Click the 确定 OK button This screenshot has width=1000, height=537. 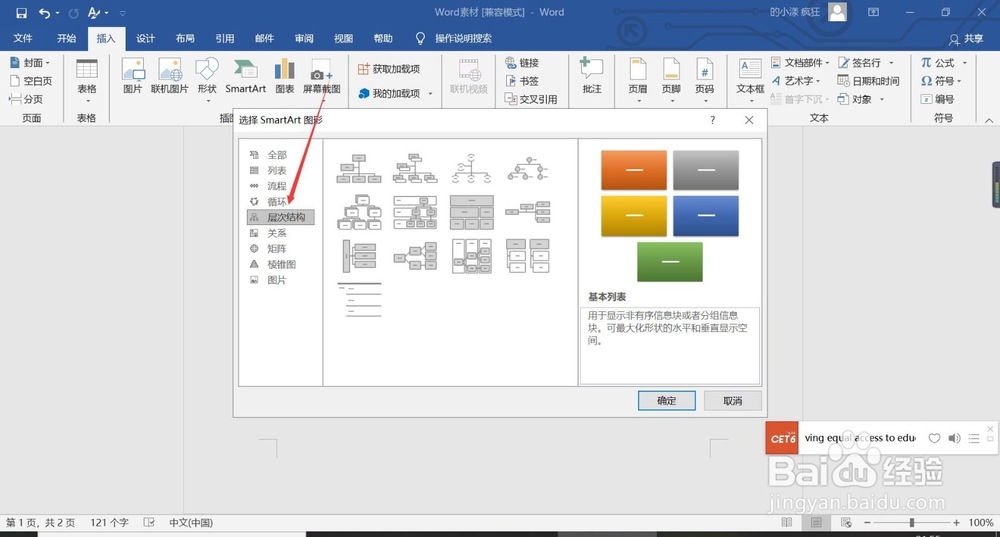pyautogui.click(x=666, y=401)
